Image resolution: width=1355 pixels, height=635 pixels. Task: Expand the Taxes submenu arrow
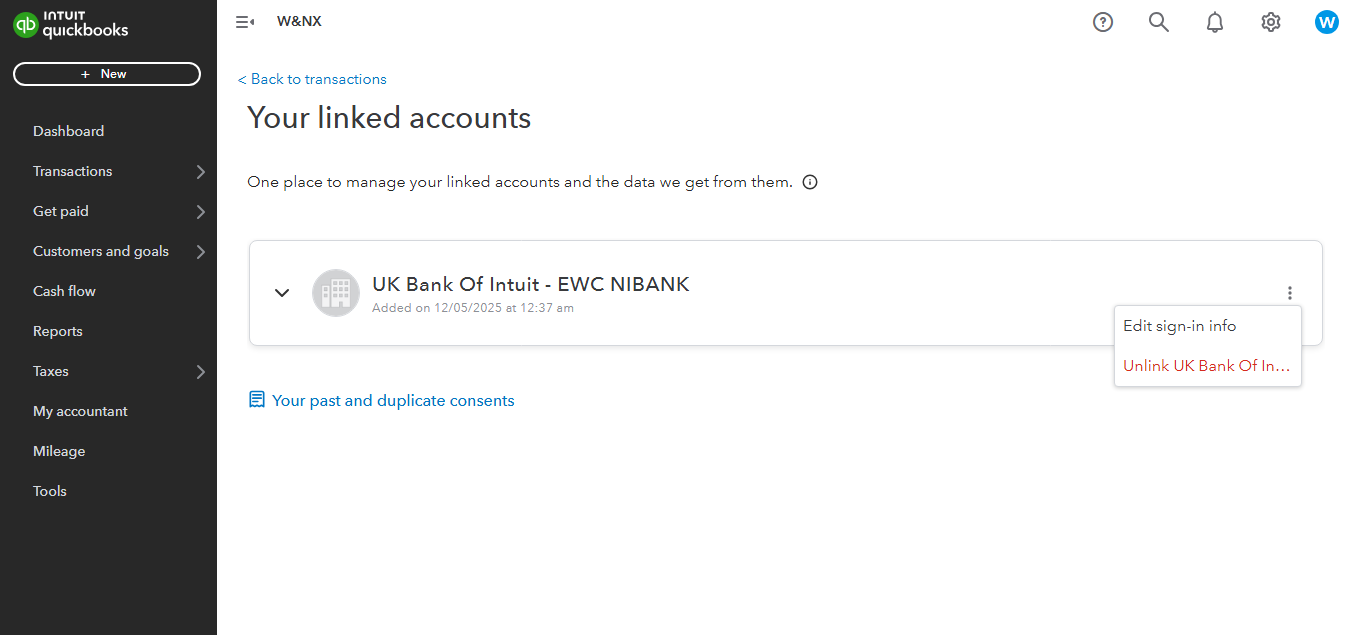point(201,372)
